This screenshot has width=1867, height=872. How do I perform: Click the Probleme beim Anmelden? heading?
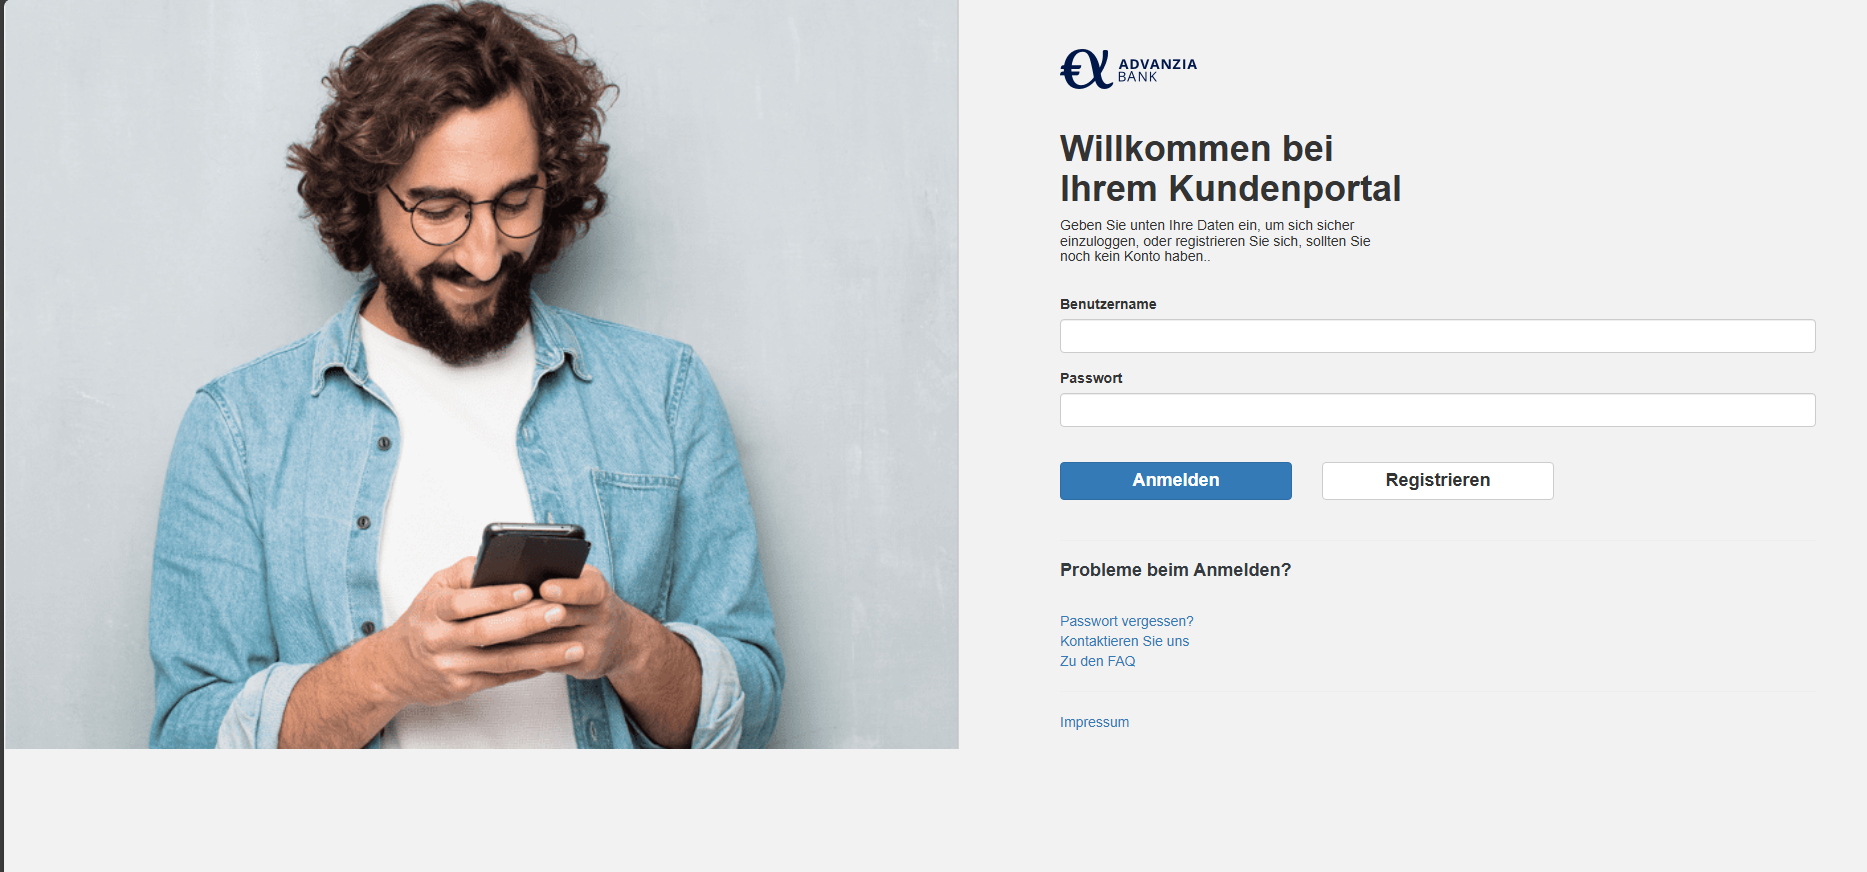click(1175, 570)
